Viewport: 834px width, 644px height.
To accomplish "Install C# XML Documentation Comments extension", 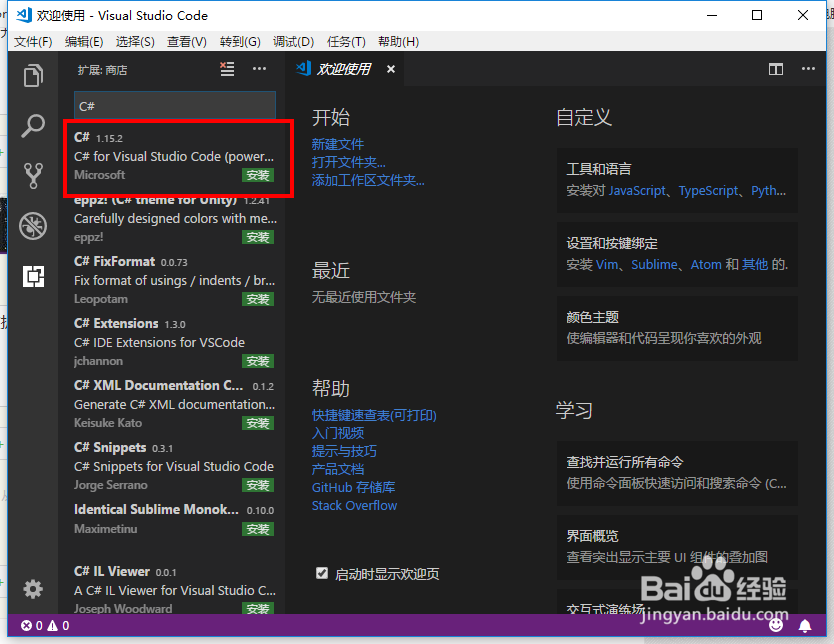I will 258,423.
